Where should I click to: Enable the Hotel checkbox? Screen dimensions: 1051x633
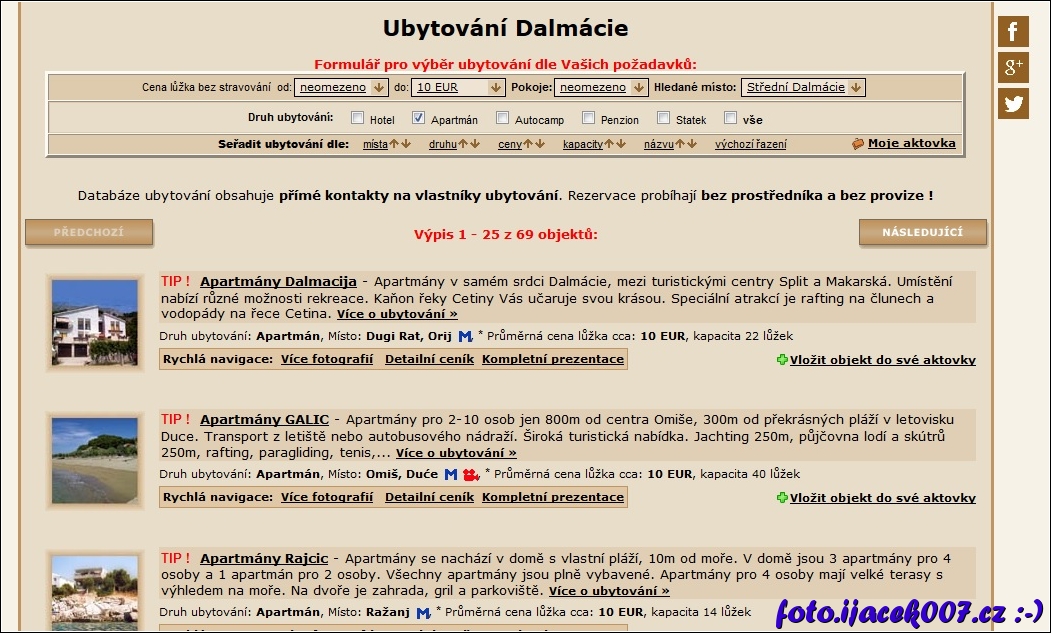point(358,118)
